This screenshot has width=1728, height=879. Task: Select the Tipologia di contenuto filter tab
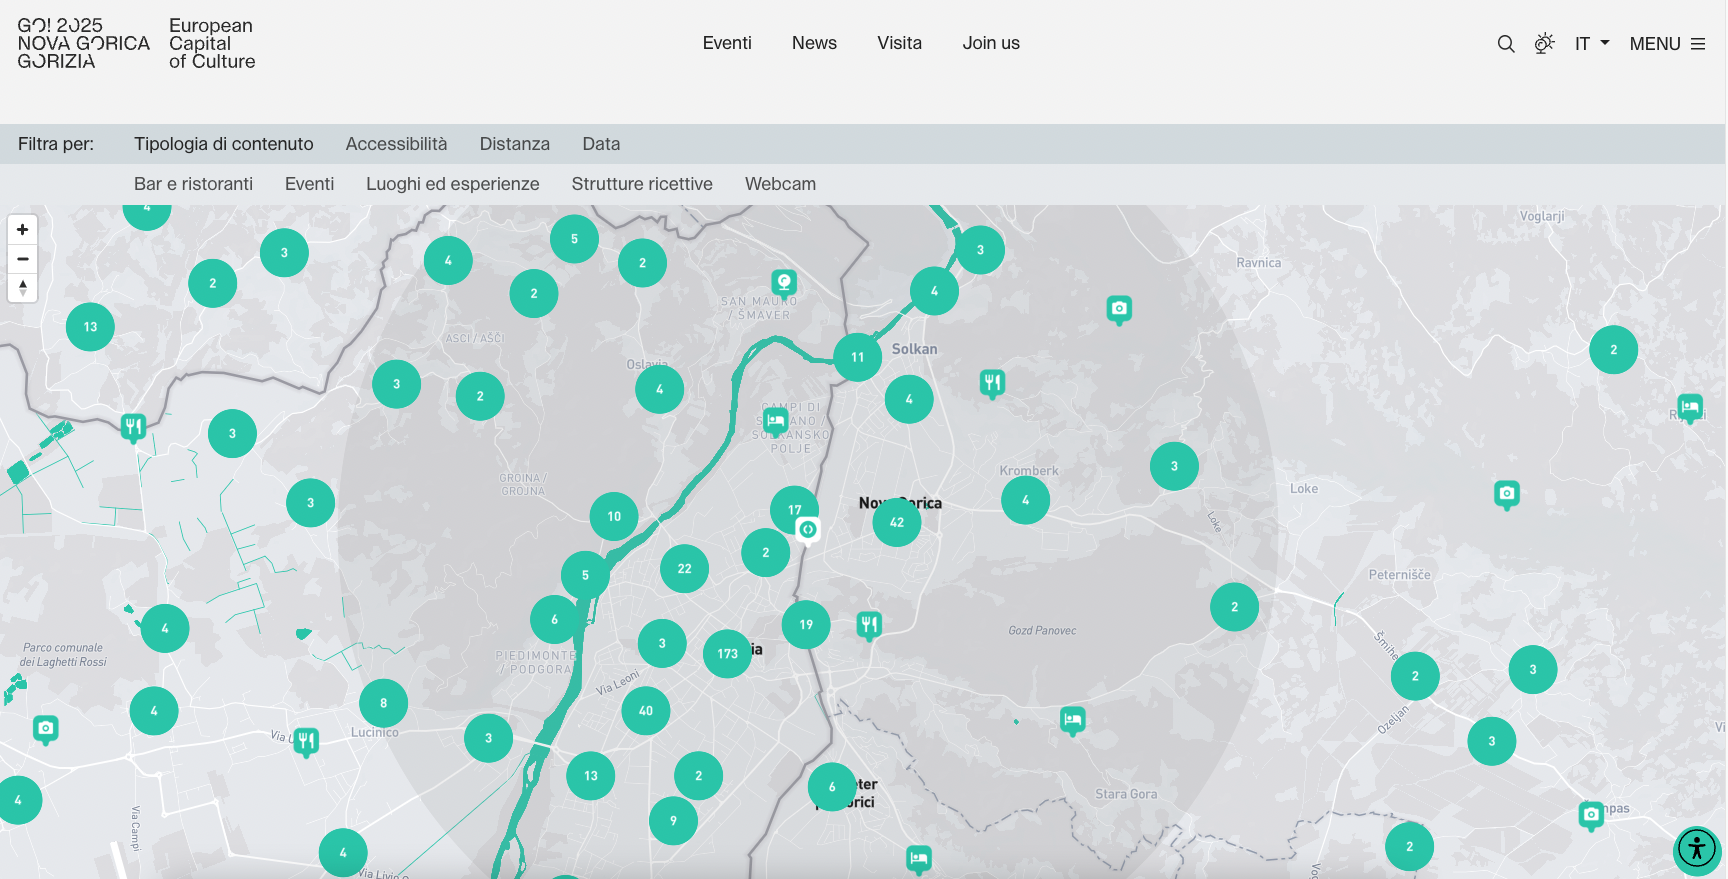click(x=224, y=144)
